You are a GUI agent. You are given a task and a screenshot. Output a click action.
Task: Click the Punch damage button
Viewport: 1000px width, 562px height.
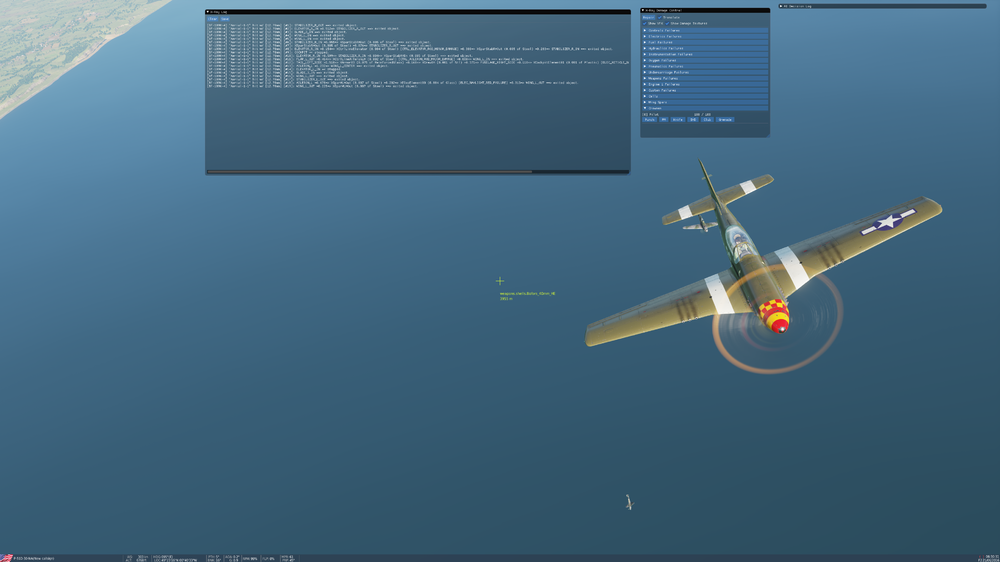point(649,119)
